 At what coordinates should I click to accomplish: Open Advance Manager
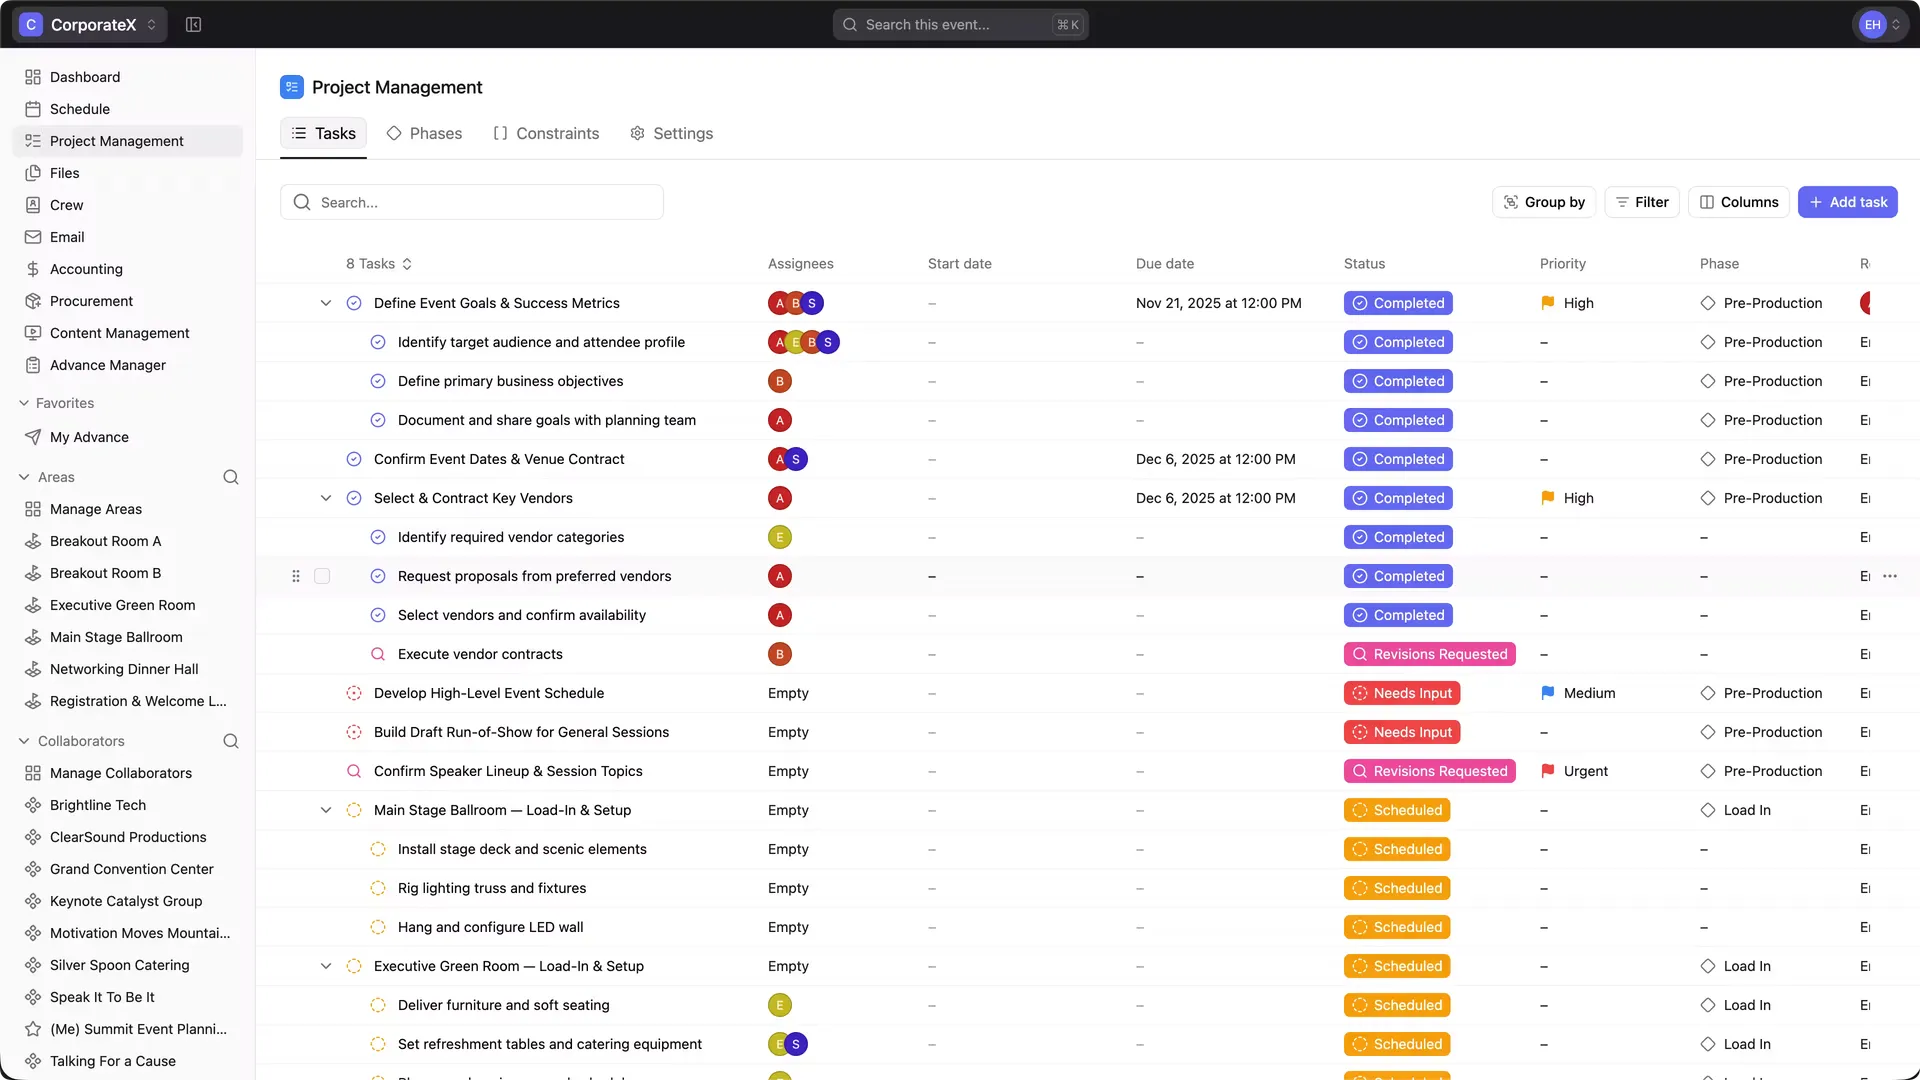pos(128,365)
